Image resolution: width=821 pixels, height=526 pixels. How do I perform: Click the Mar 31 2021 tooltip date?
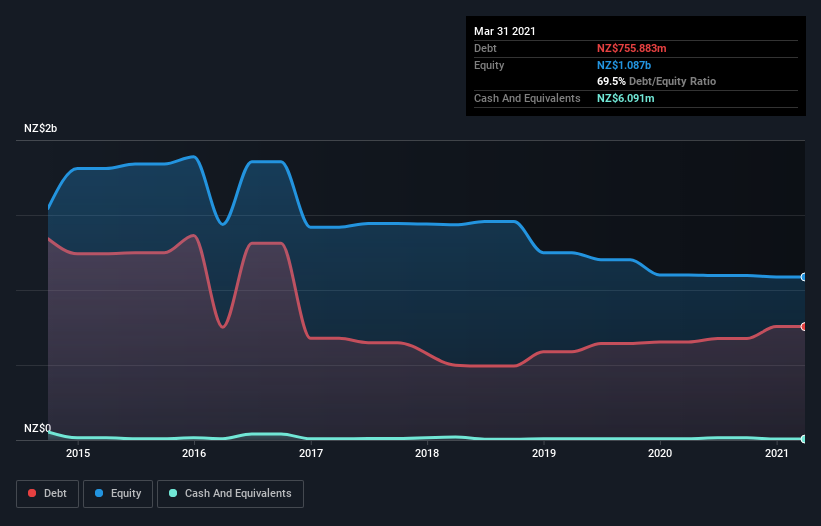pyautogui.click(x=505, y=31)
